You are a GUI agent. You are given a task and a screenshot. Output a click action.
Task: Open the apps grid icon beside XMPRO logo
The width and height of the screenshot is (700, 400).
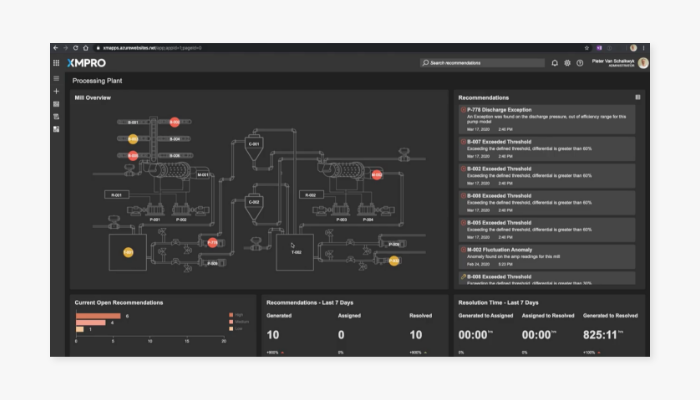click(x=56, y=63)
